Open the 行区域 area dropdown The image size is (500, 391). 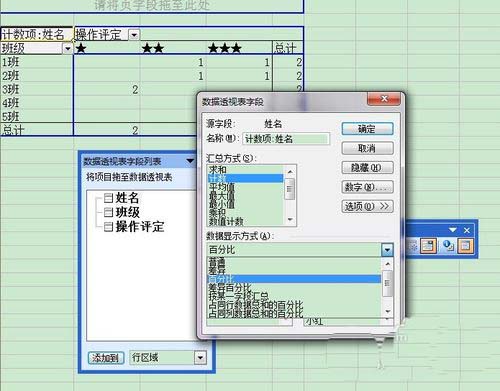tap(200, 358)
